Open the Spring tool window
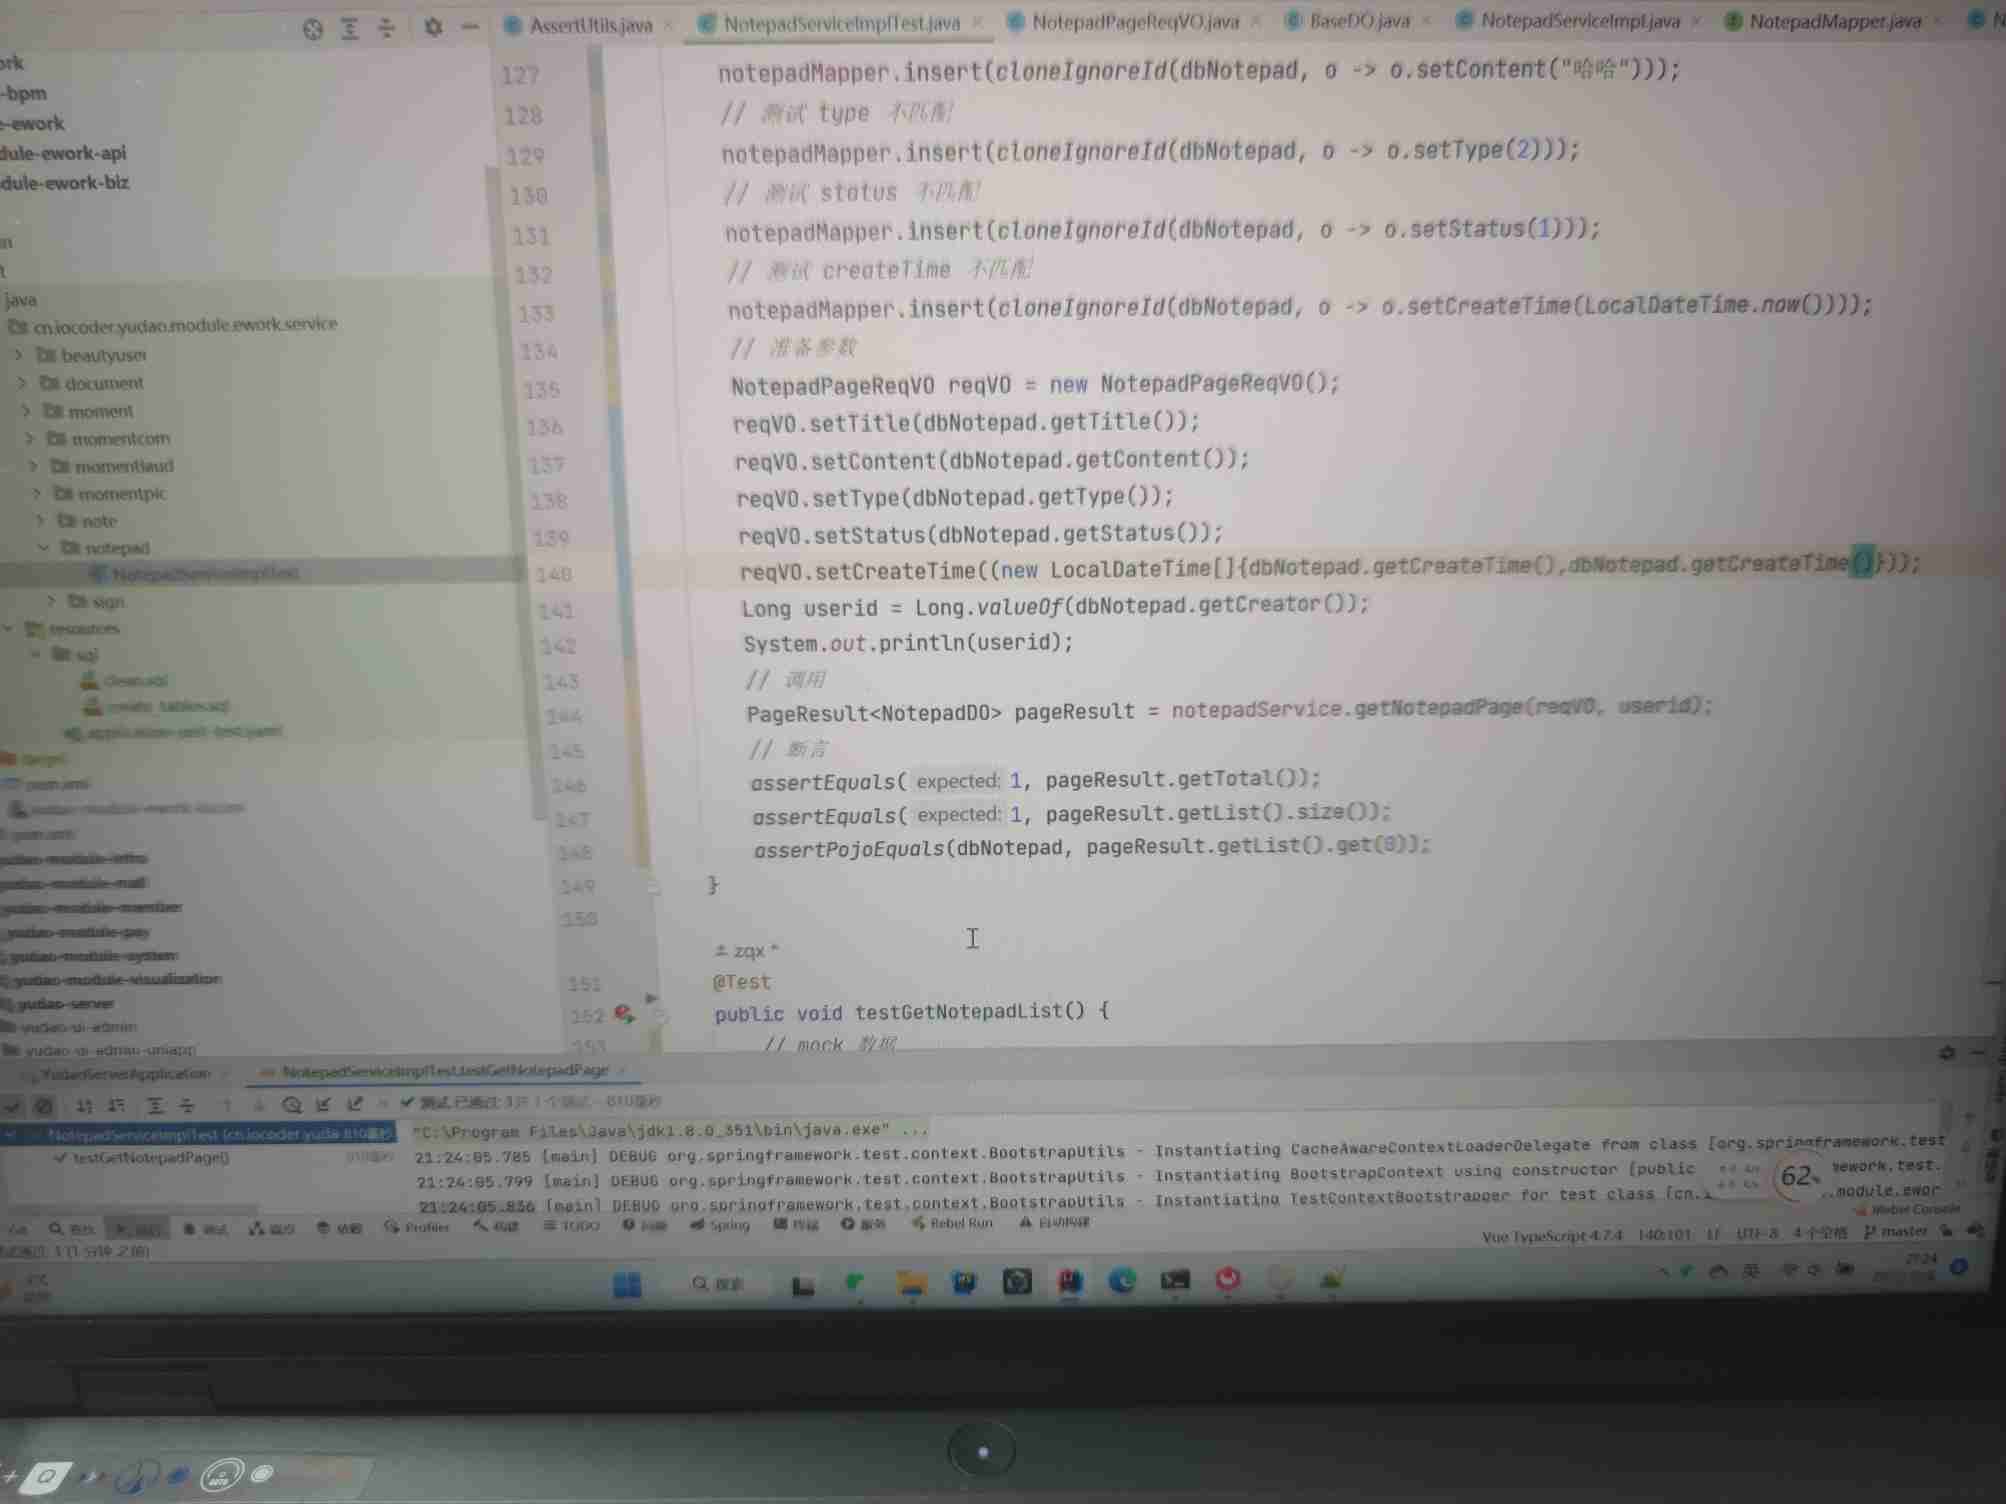The height and width of the screenshot is (1504, 2006). coord(721,1225)
